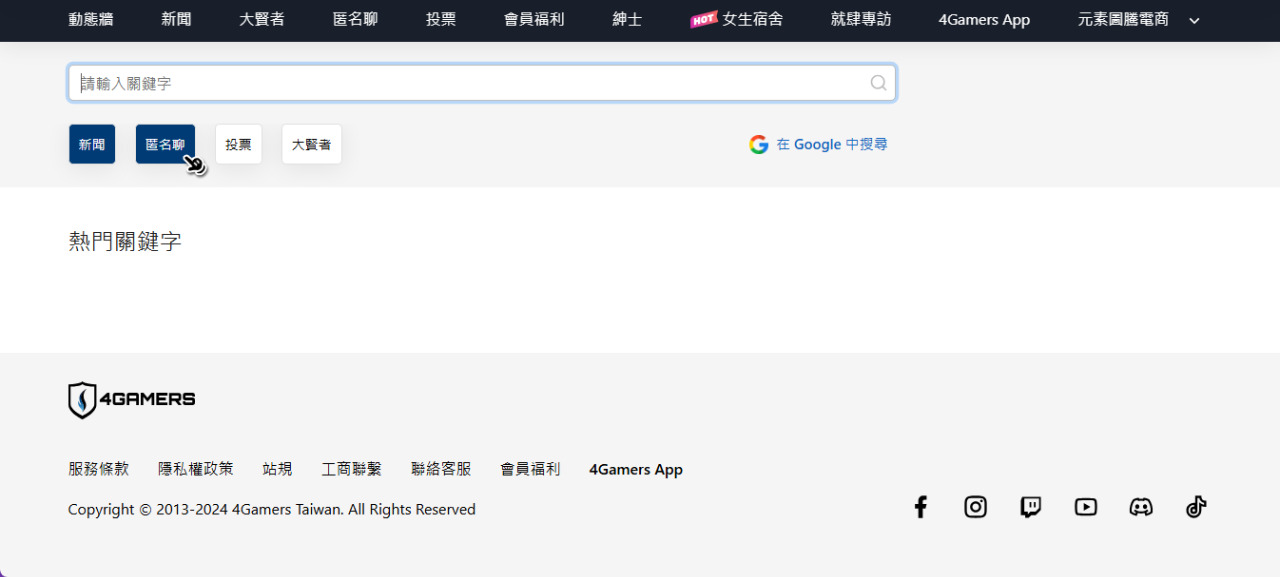Search with 在 Google 中搜尋 link
Screen dimensions: 1280x577
(x=818, y=144)
